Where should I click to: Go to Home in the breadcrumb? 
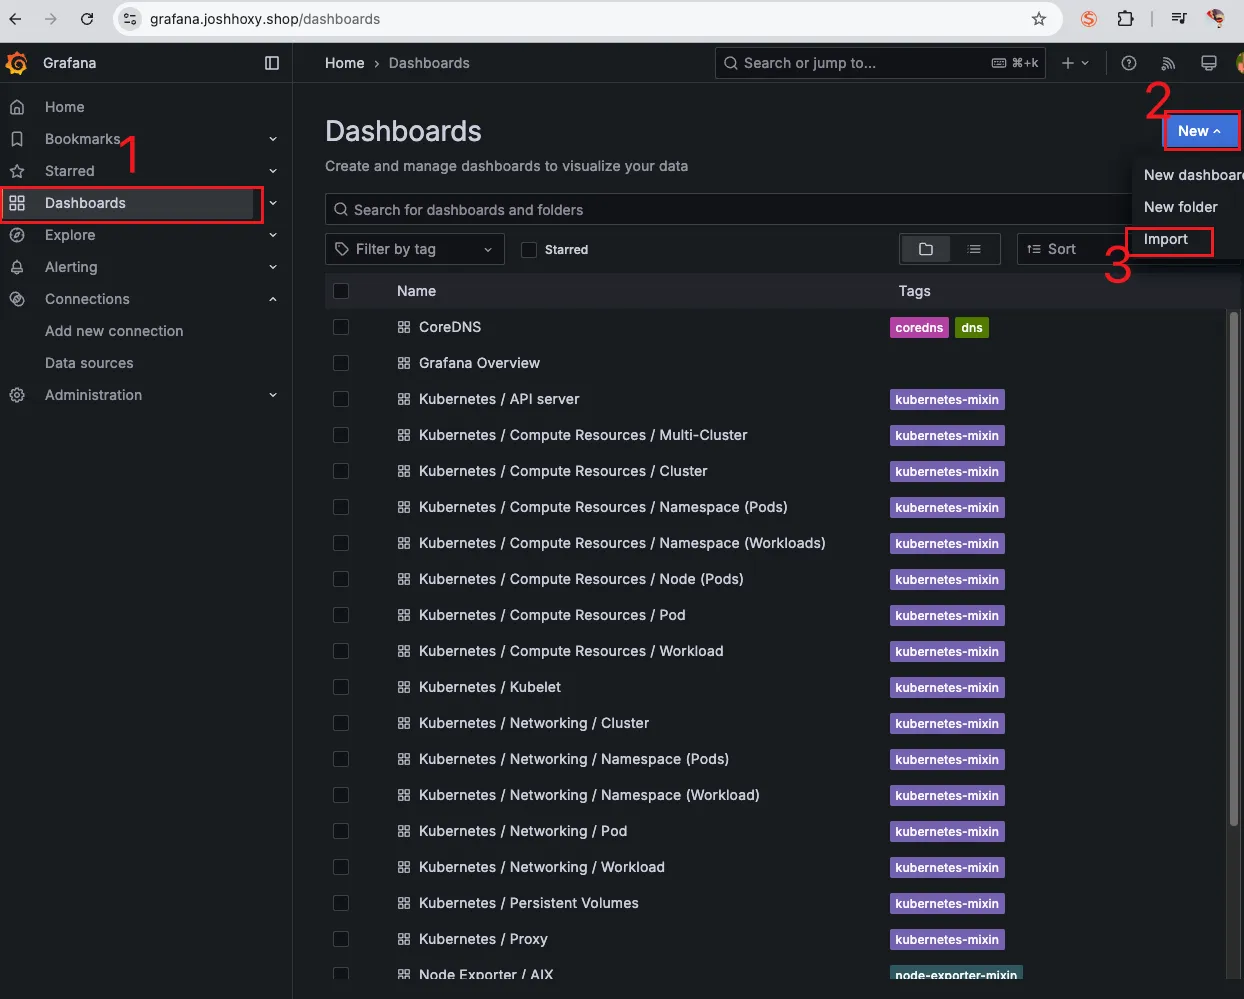click(344, 63)
